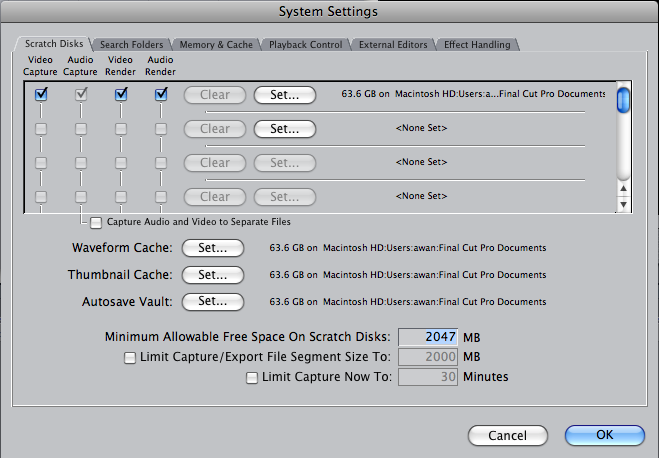Screen dimensions: 659x458
Task: Enable Audio Capture on second scratch disk row
Action: tap(81, 129)
